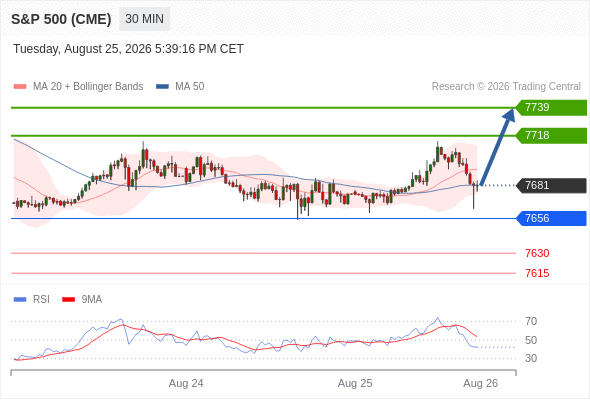
Task: Click the Aug 24 date axis label
Action: coord(186,383)
